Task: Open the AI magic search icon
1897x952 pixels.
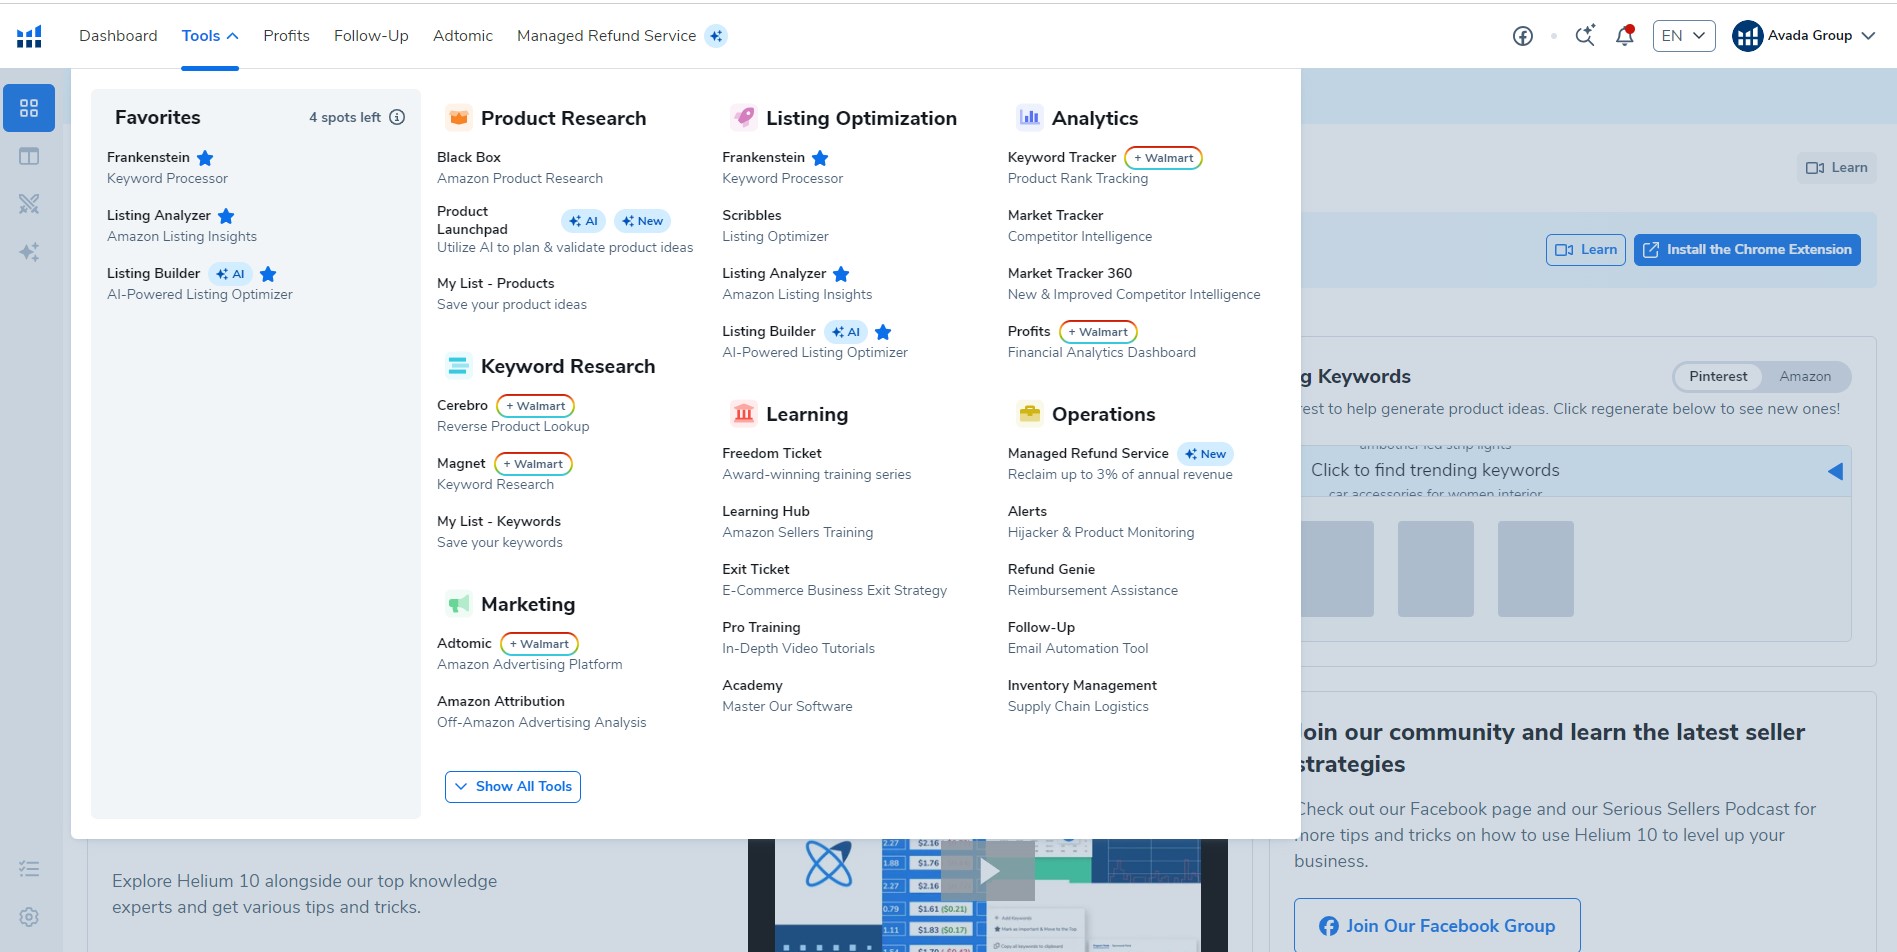Action: click(1585, 35)
